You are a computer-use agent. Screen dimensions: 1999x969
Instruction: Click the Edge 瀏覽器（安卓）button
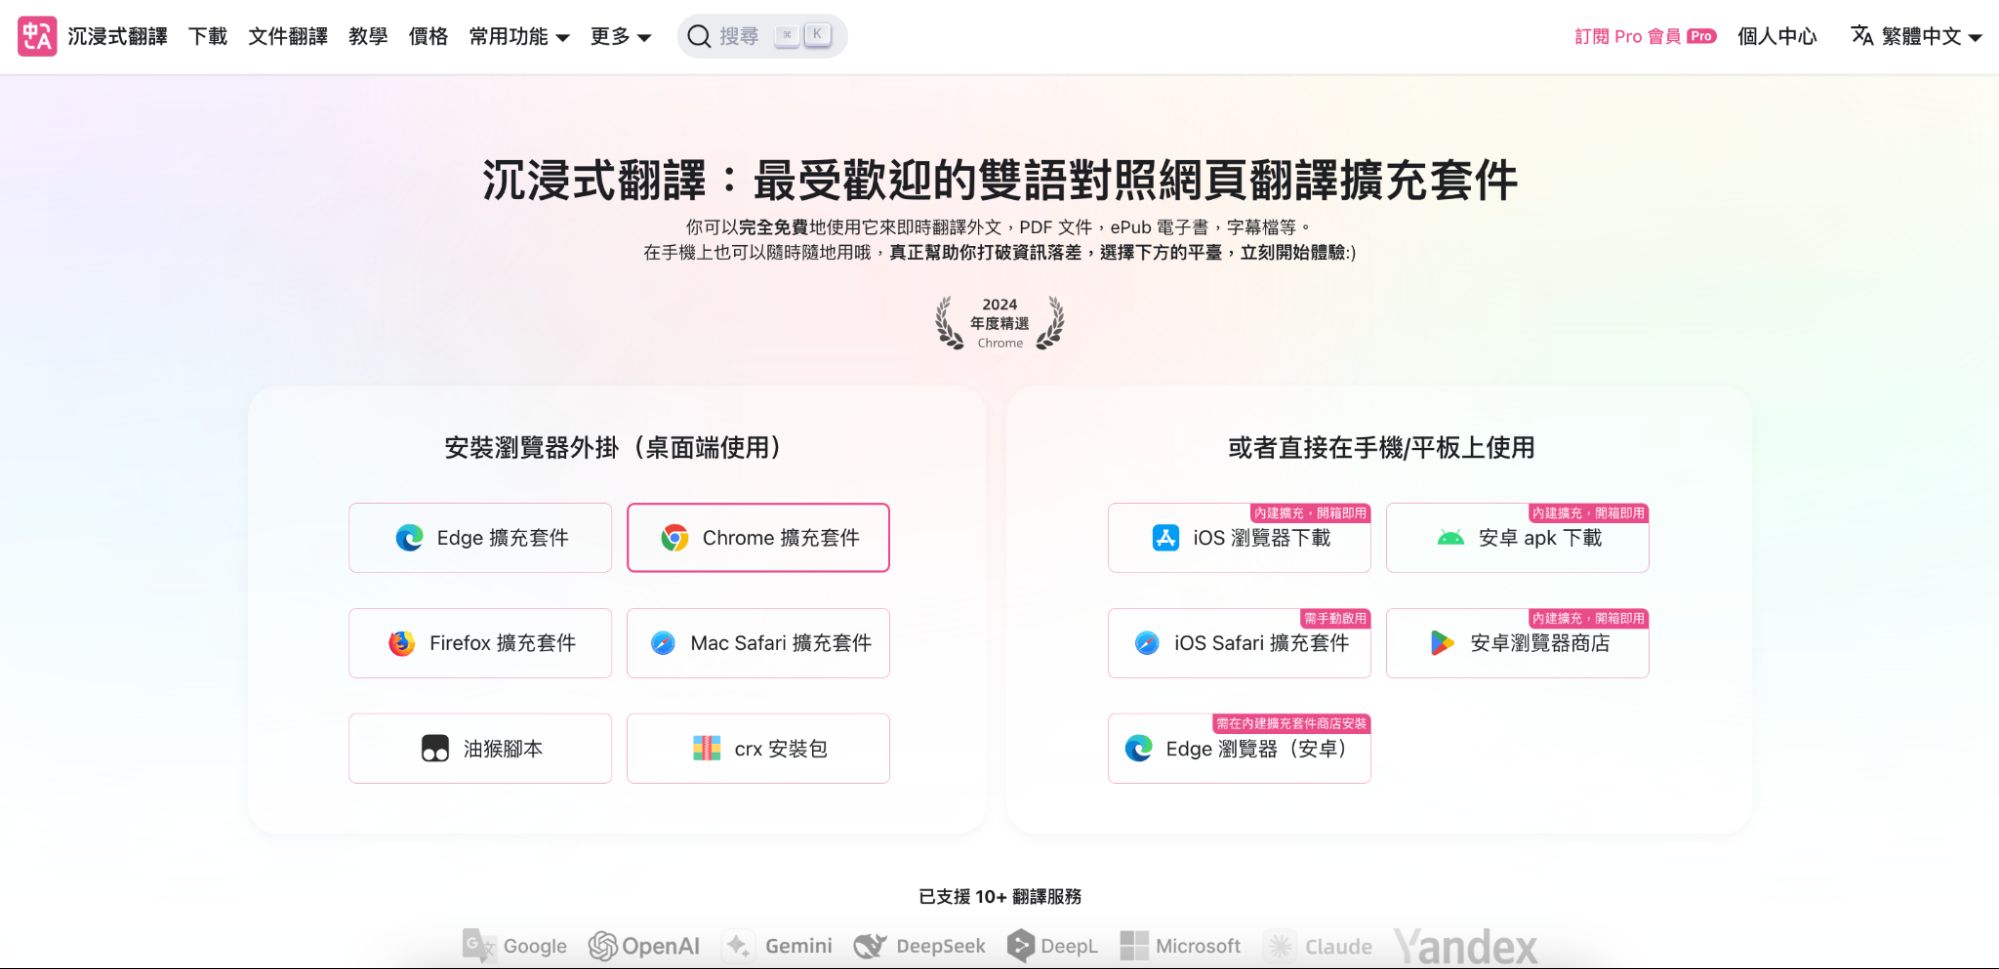(x=1239, y=749)
